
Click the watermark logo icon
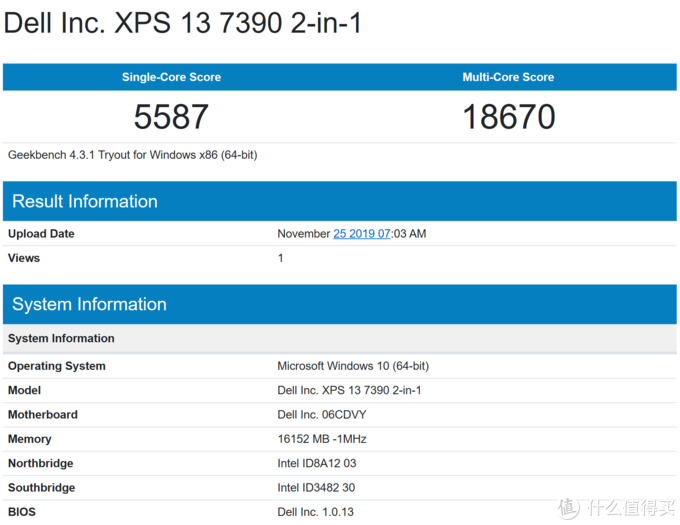click(569, 508)
